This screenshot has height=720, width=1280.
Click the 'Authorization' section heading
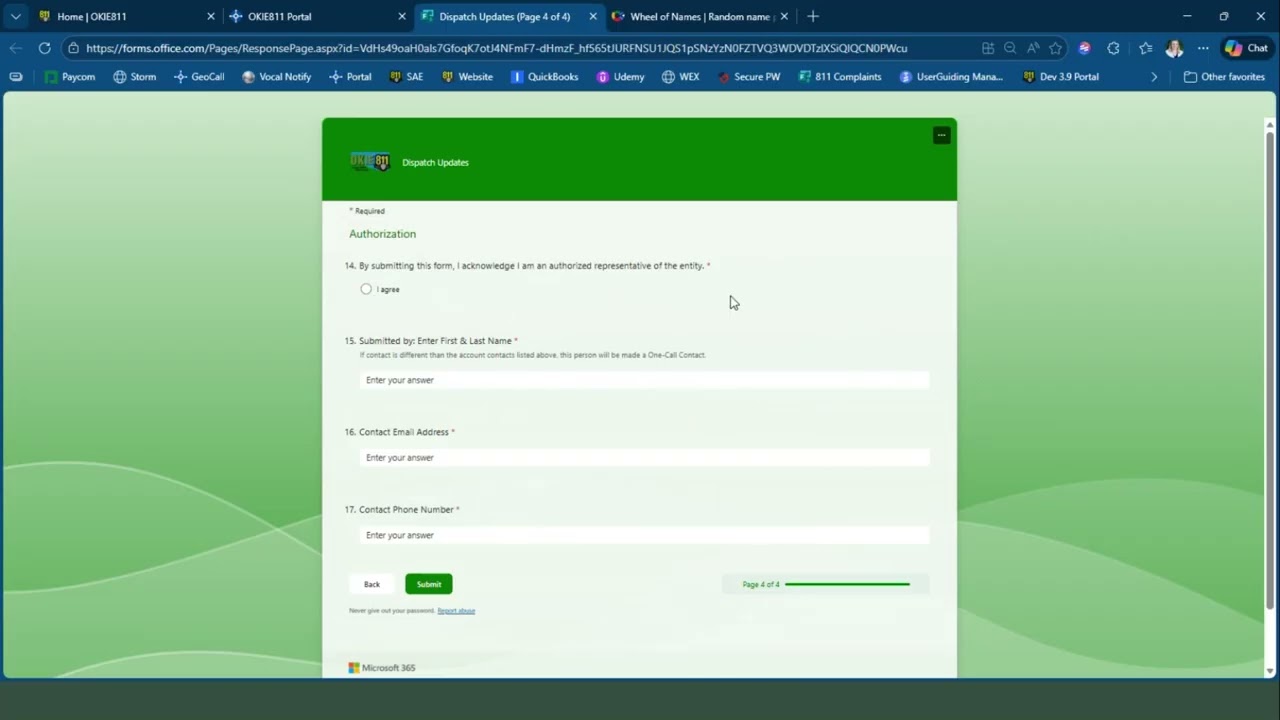tap(382, 234)
